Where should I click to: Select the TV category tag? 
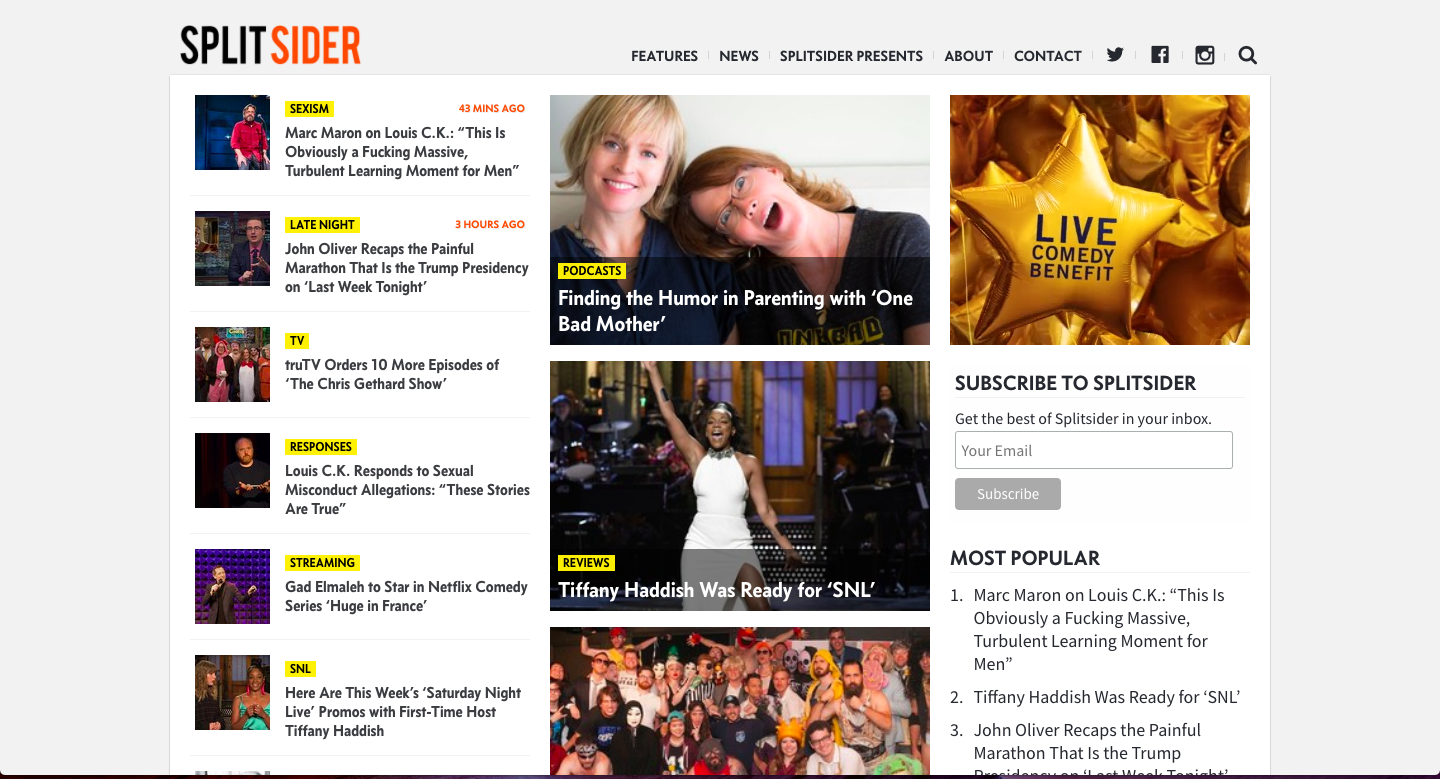click(297, 341)
